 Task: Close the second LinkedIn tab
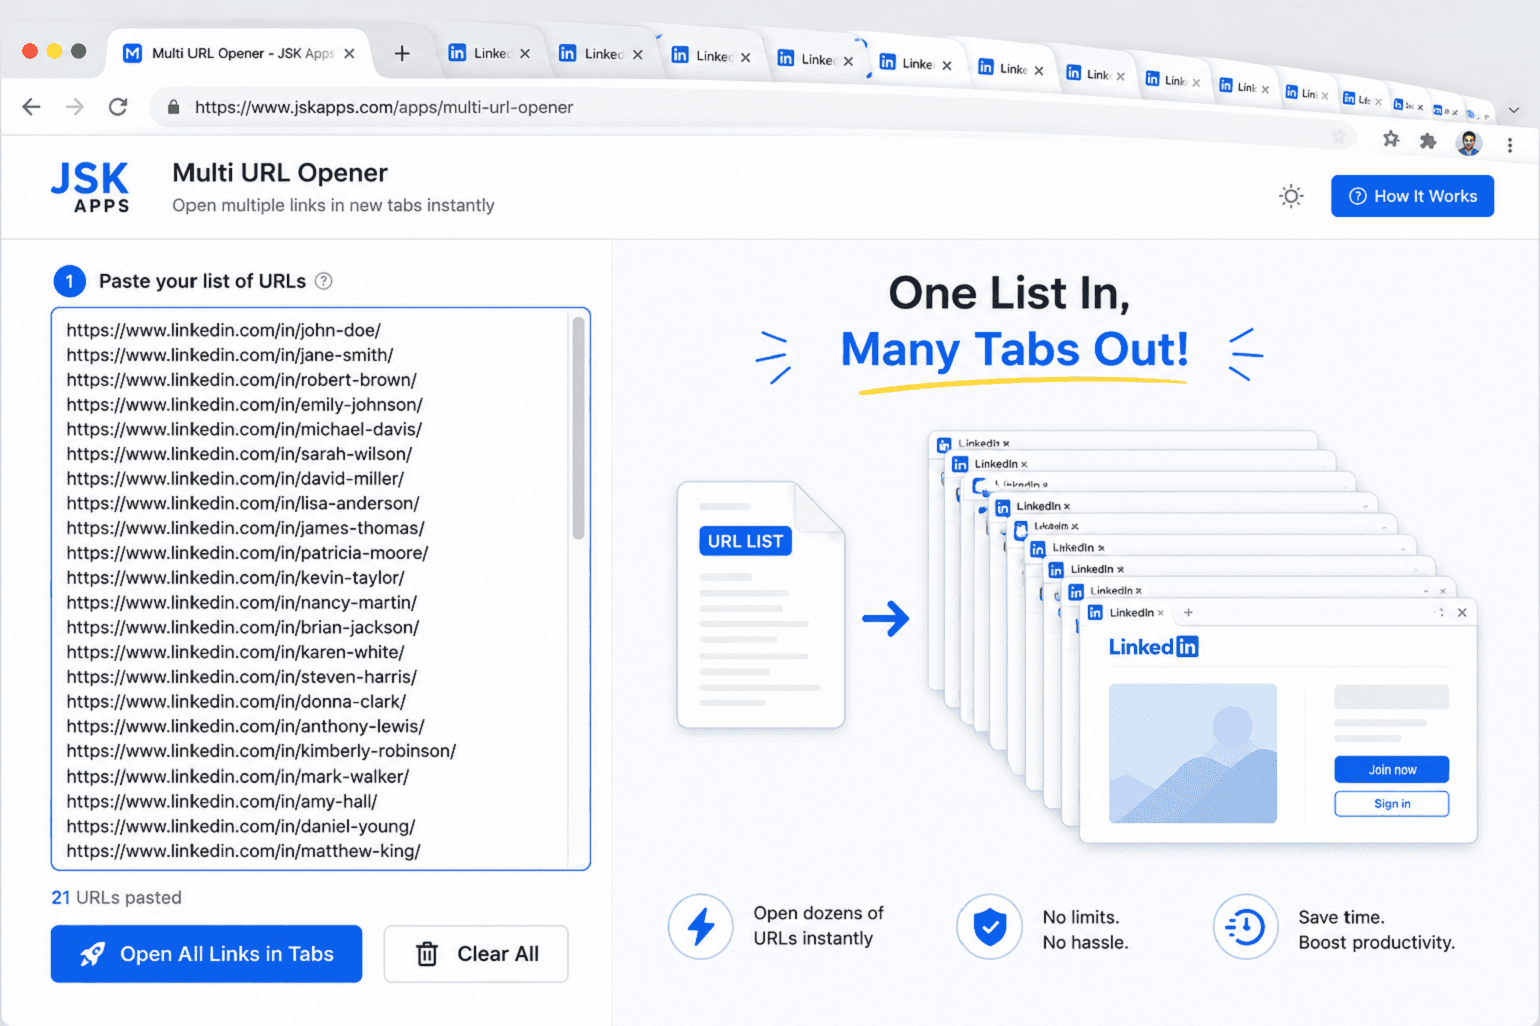(x=638, y=55)
